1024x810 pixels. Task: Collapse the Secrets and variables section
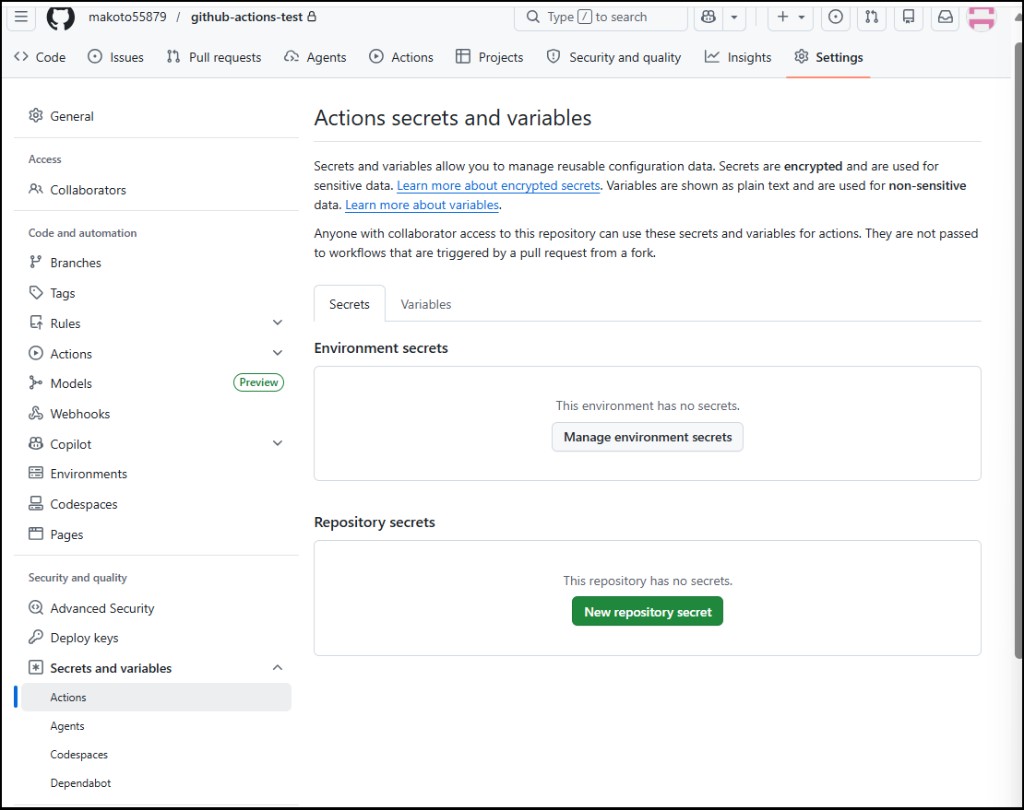278,668
